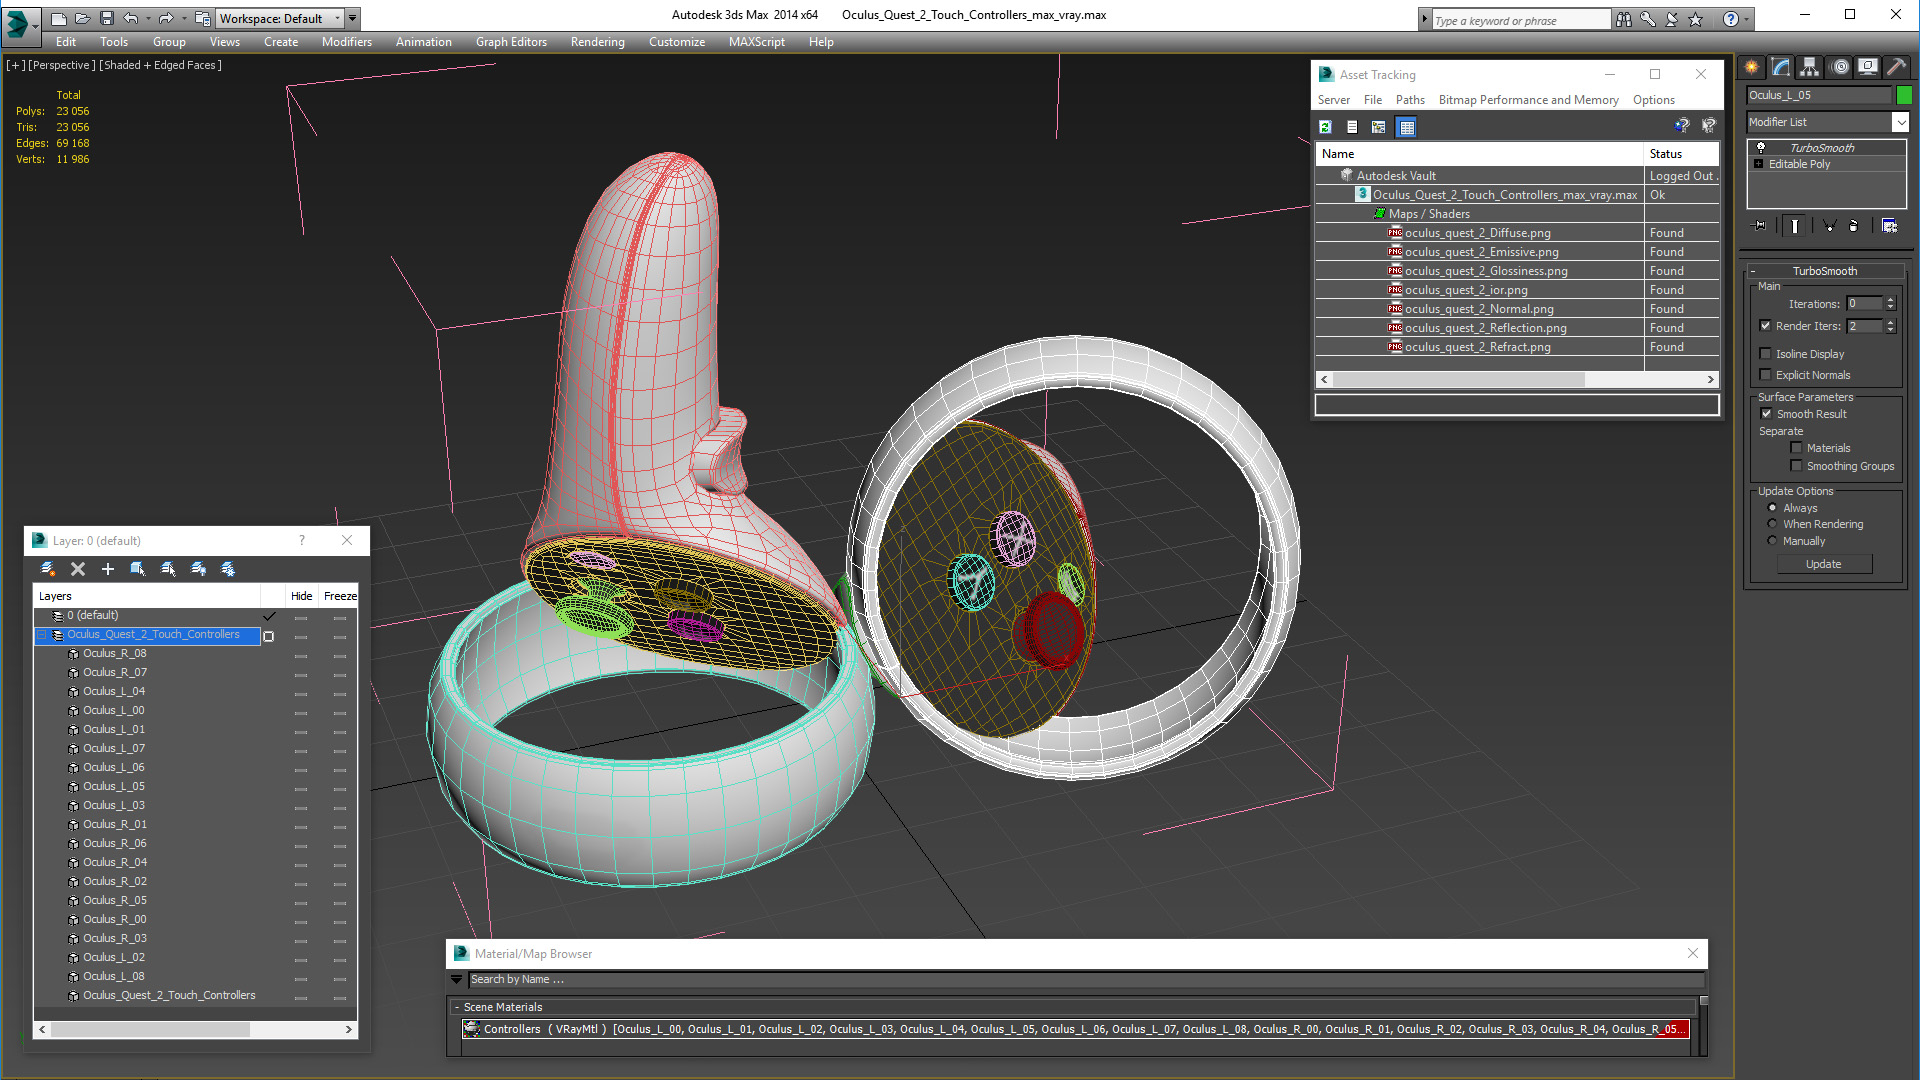Image resolution: width=1920 pixels, height=1080 pixels.
Task: Click the Hide column header in Layers
Action: click(301, 596)
